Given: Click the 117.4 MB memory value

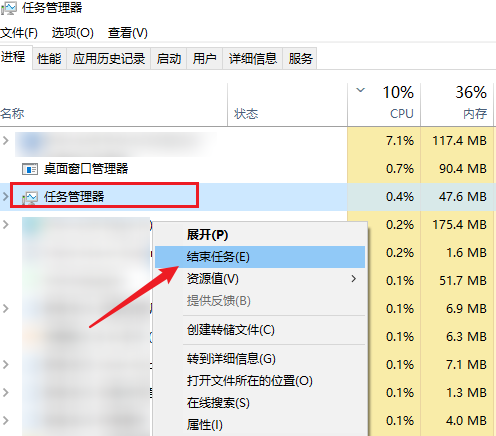Looking at the screenshot, I should 459,140.
